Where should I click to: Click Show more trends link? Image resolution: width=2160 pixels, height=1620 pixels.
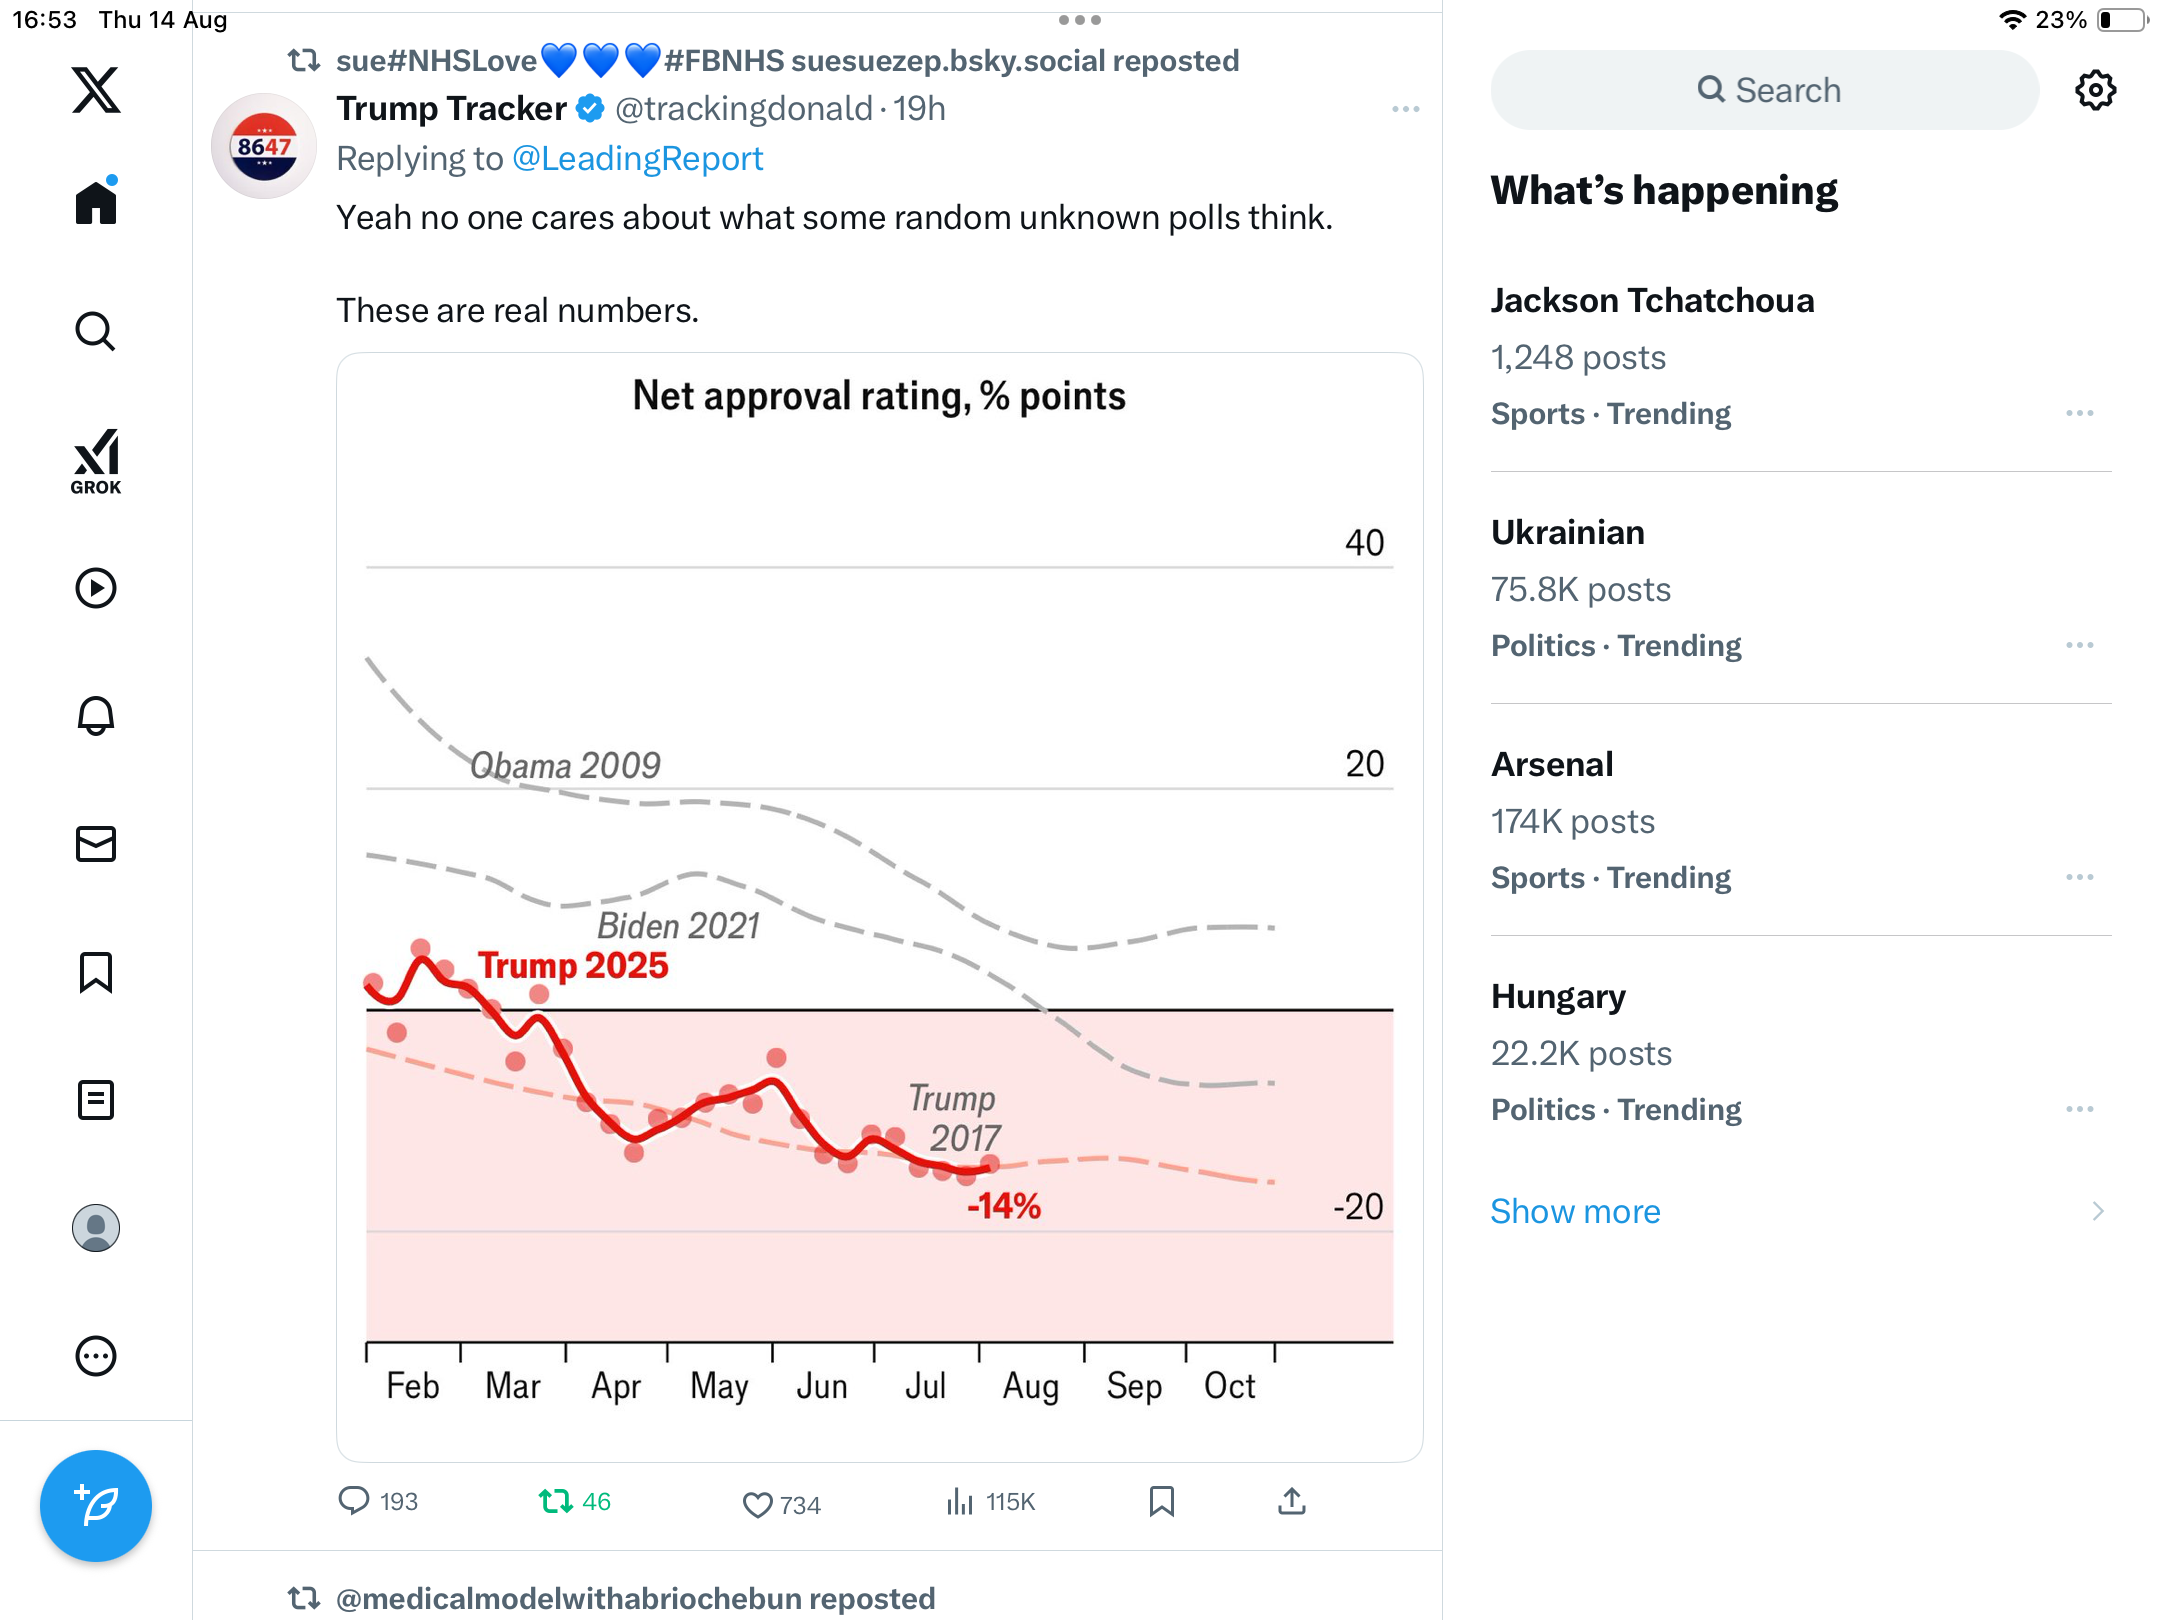click(1575, 1212)
